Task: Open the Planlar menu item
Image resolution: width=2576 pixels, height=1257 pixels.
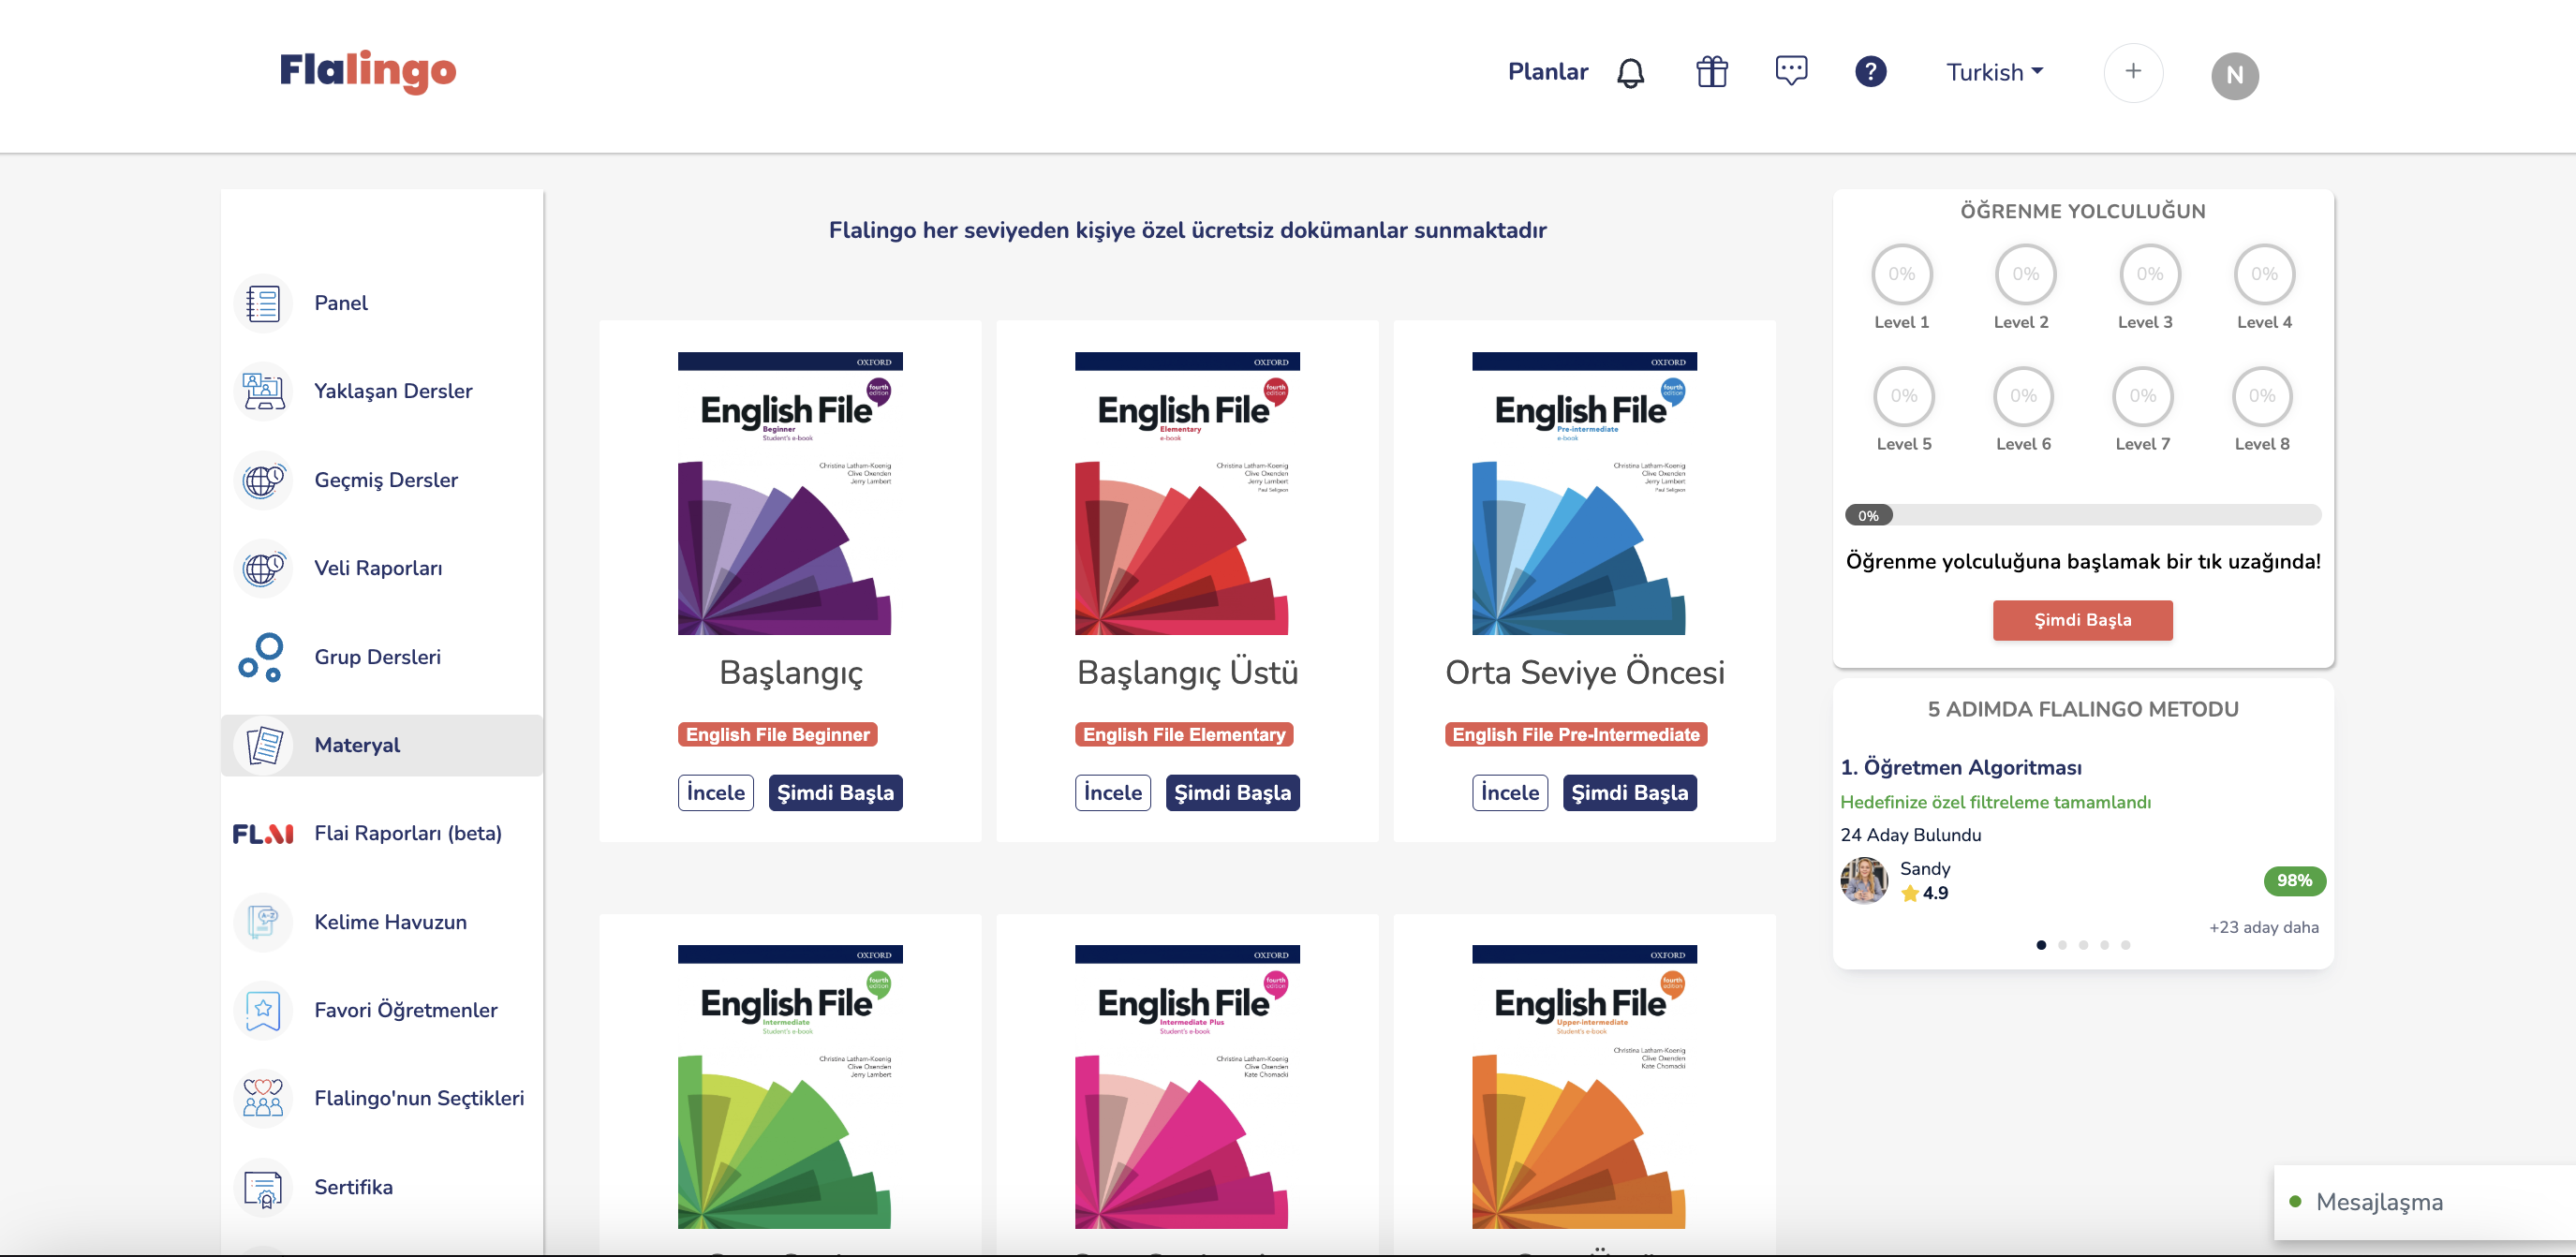Action: click(x=1547, y=72)
